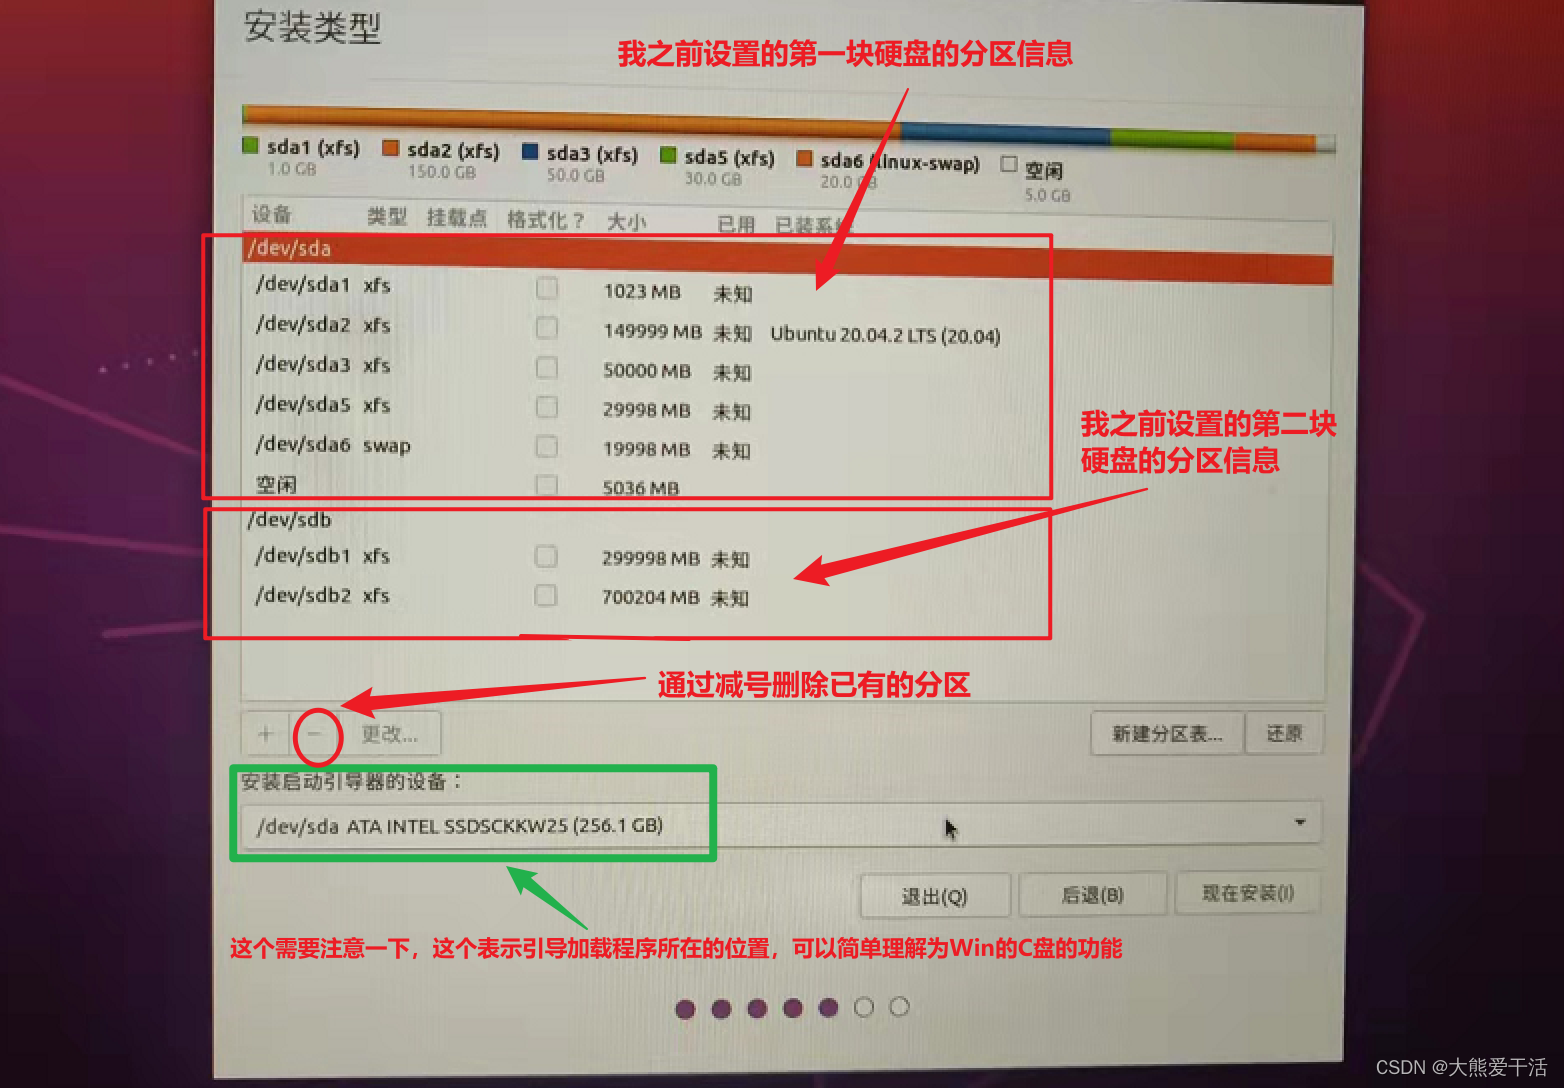Click the 设备 column header
Image resolution: width=1564 pixels, height=1088 pixels.
coord(272,214)
